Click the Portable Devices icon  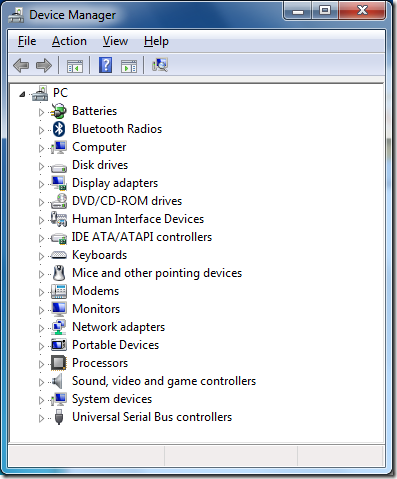tap(59, 345)
